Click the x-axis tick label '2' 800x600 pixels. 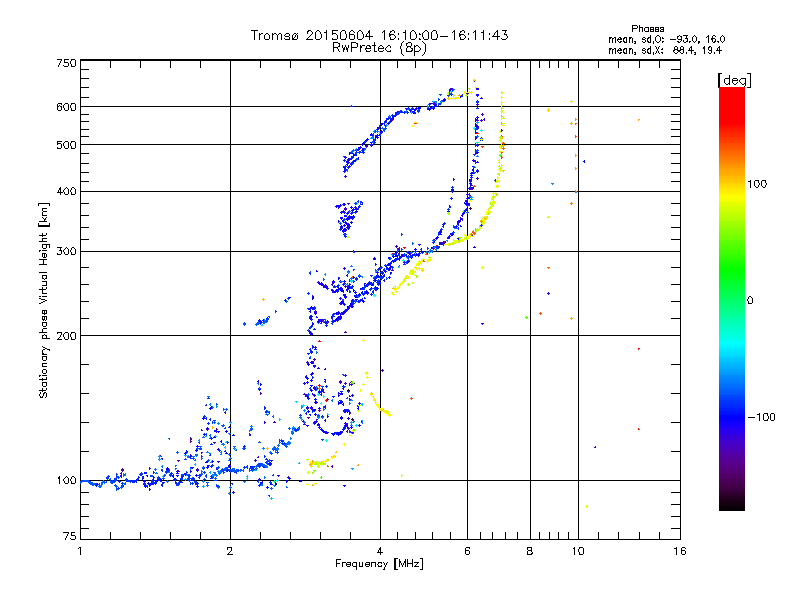pos(230,551)
